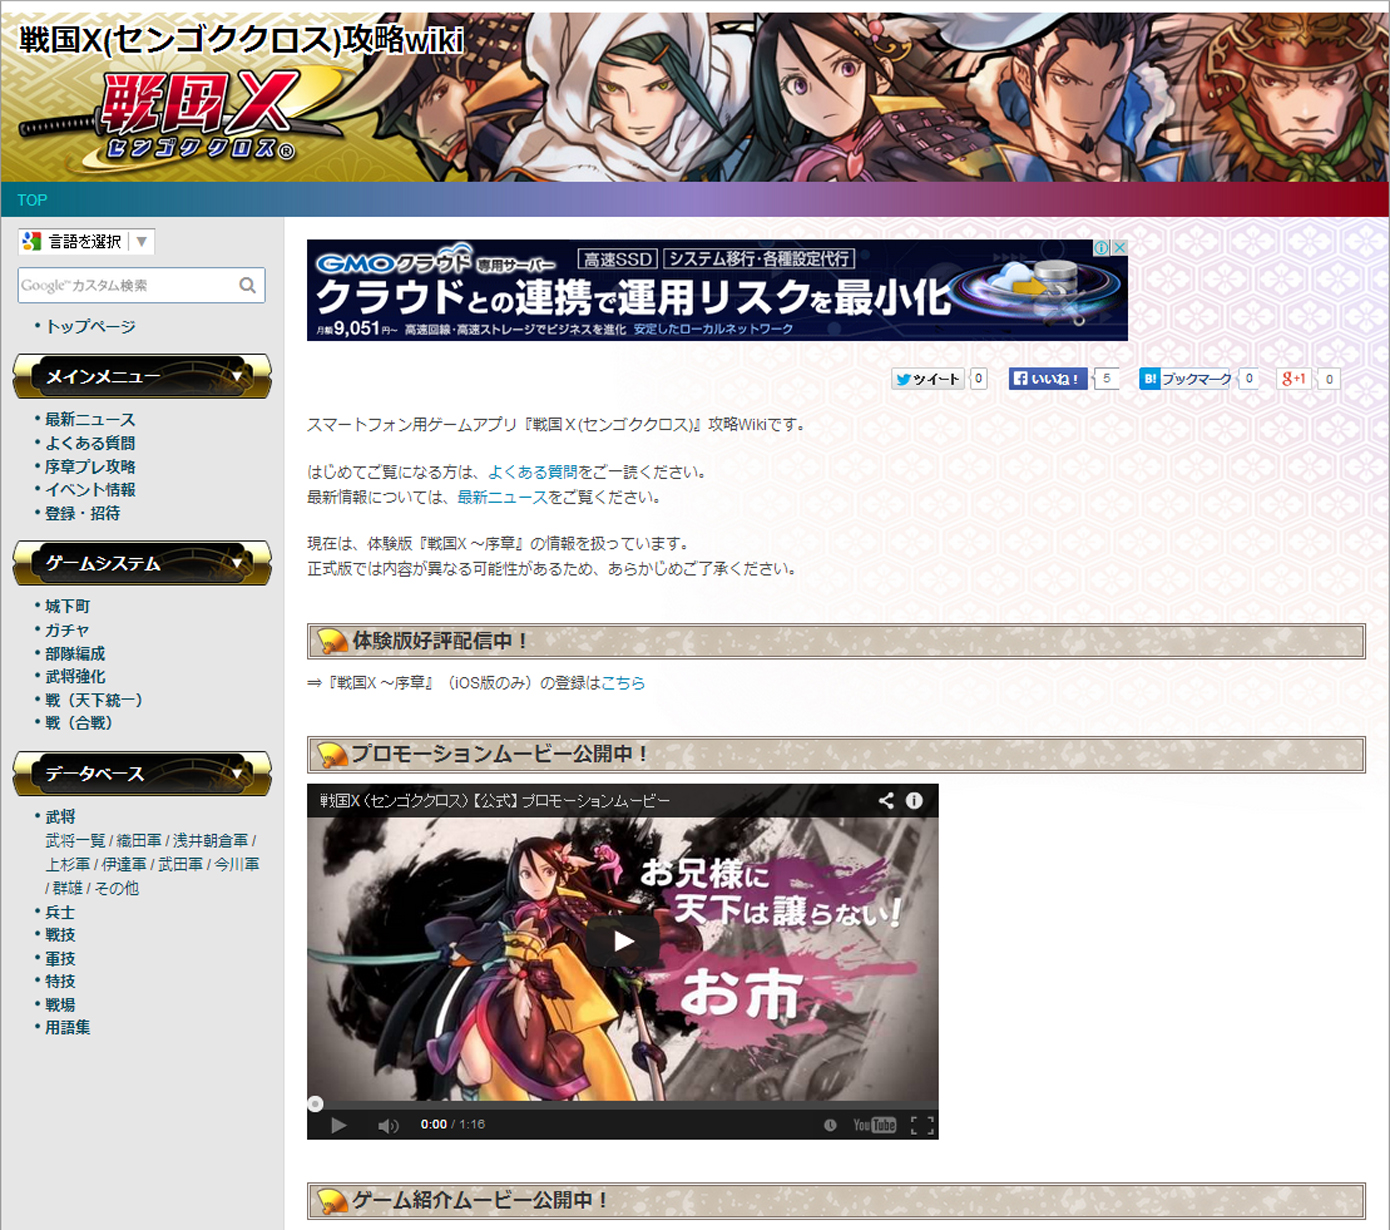This screenshot has width=1390, height=1230.
Task: Open よくある質問 in the sidebar menu
Action: click(90, 442)
